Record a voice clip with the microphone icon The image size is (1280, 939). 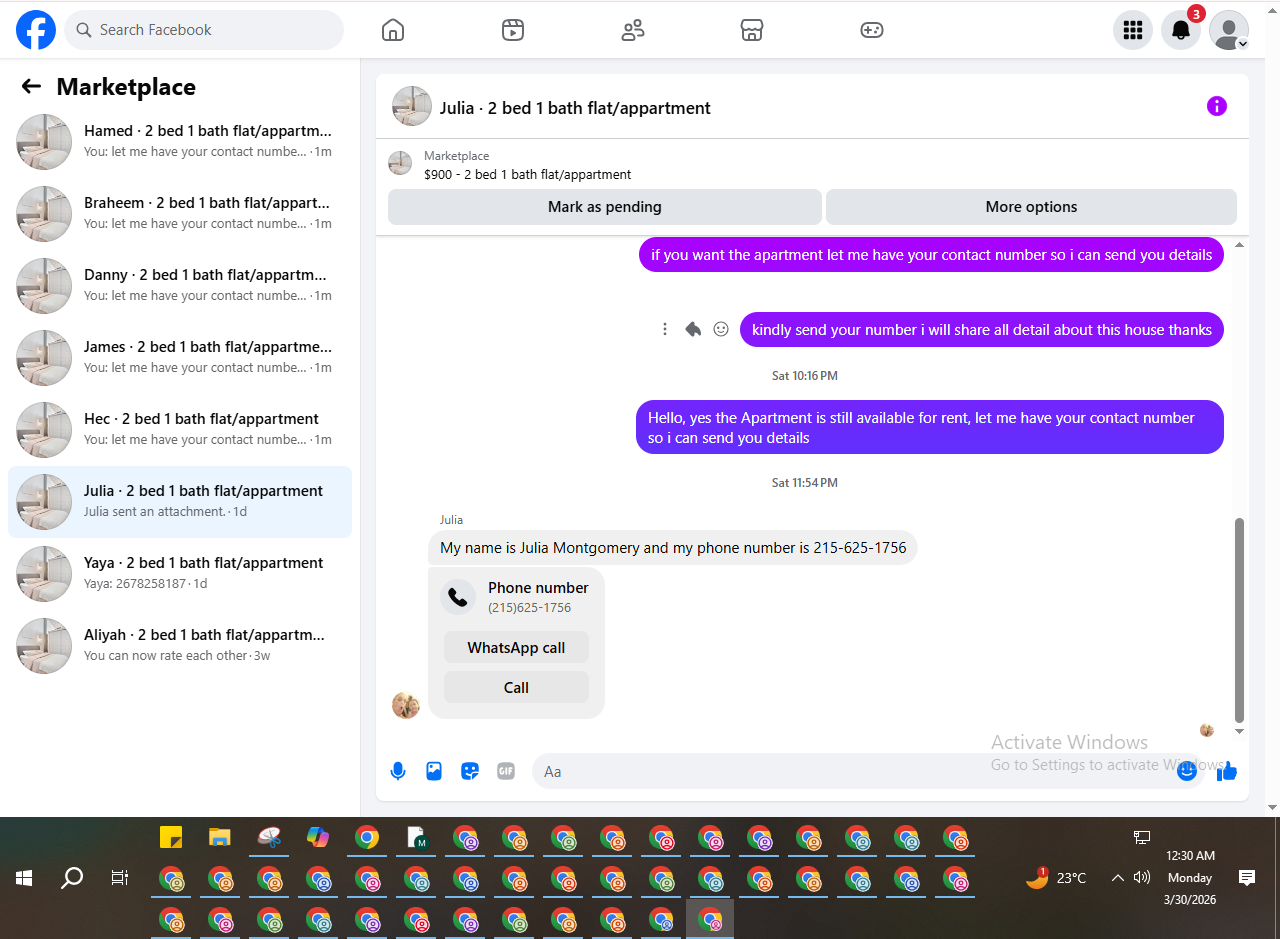[398, 771]
